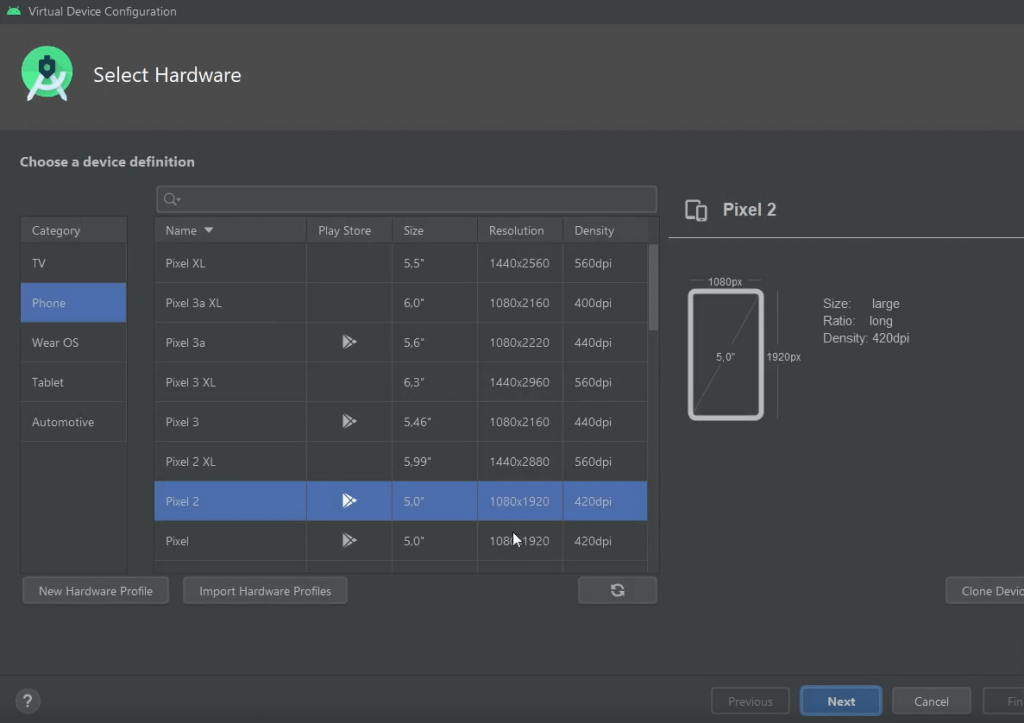Click the Play Store icon in bottom Pixel row
This screenshot has width=1024, height=723.
[x=349, y=540]
